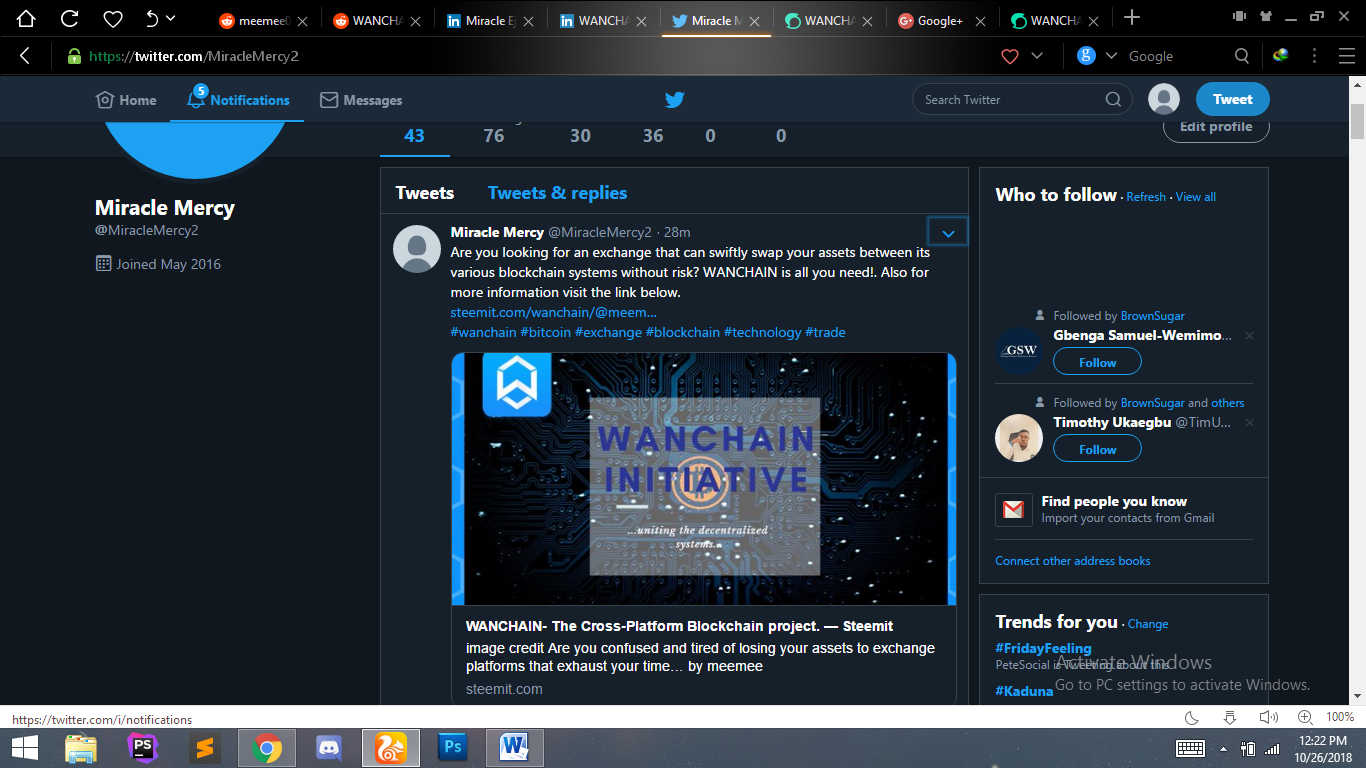
Task: Click the #bitcoin hashtag
Action: [545, 332]
